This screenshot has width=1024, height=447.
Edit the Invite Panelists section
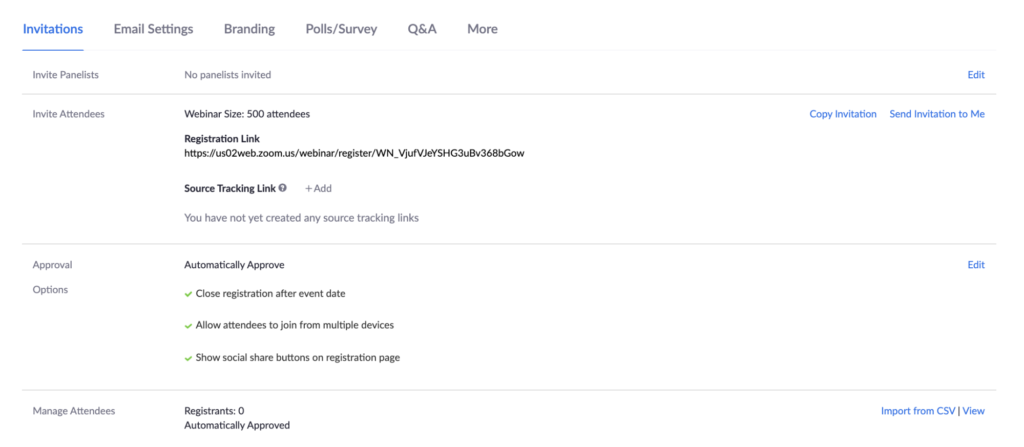(x=976, y=74)
